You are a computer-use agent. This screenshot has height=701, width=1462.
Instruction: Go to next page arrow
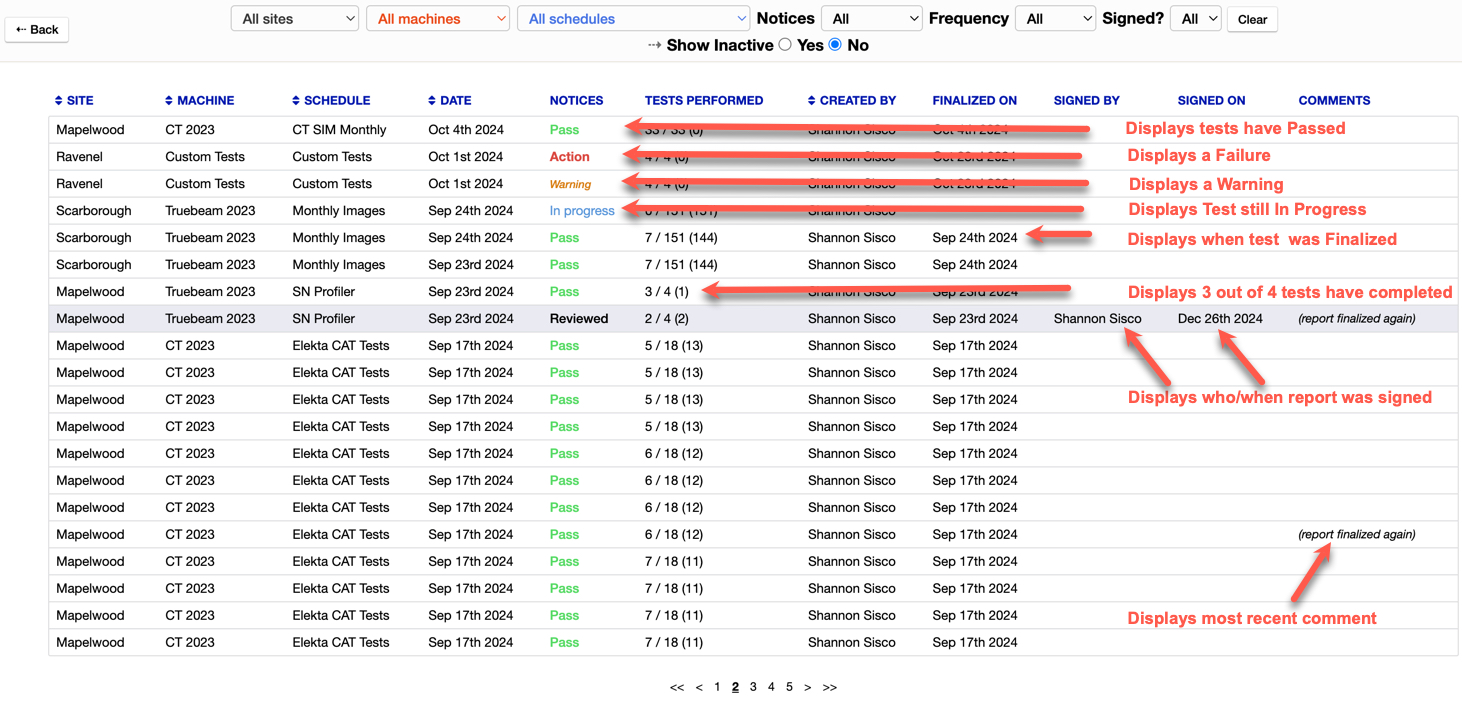[807, 687]
